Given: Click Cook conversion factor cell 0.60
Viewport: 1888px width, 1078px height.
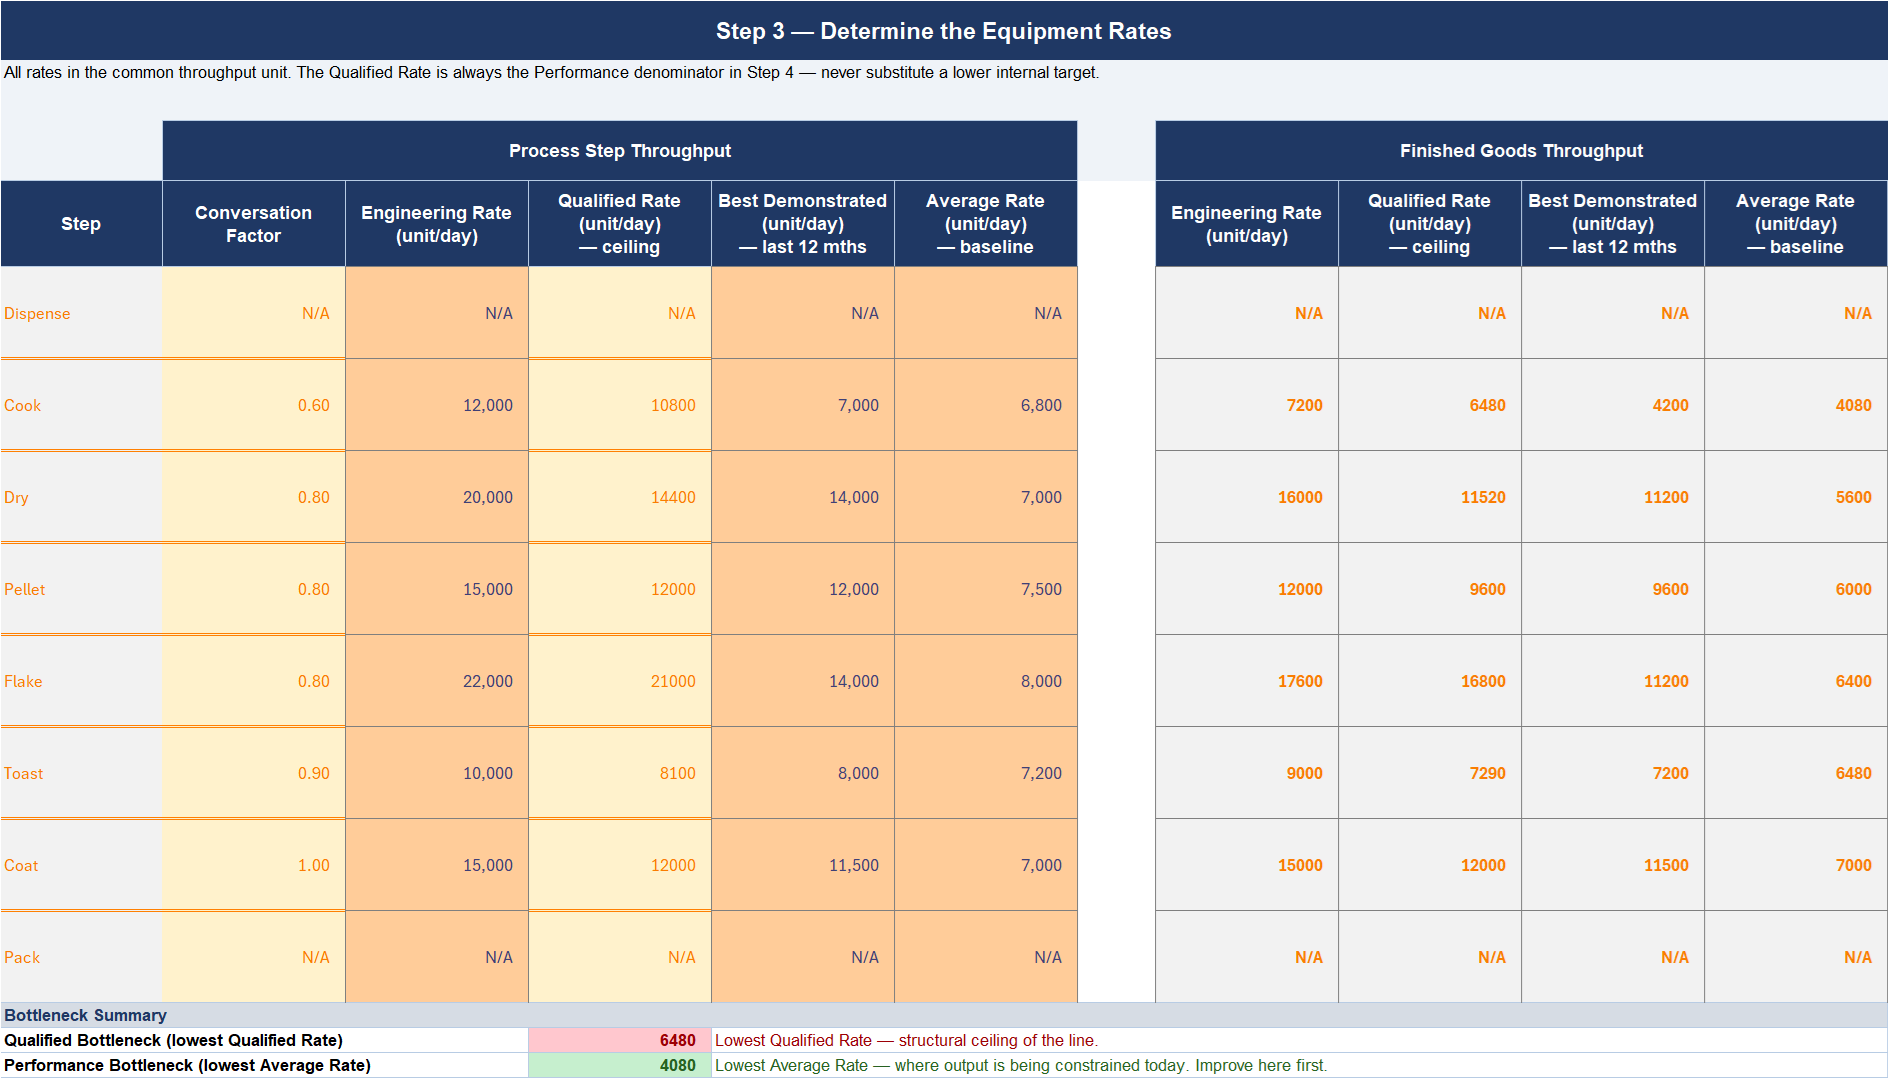Looking at the screenshot, I should [x=254, y=405].
